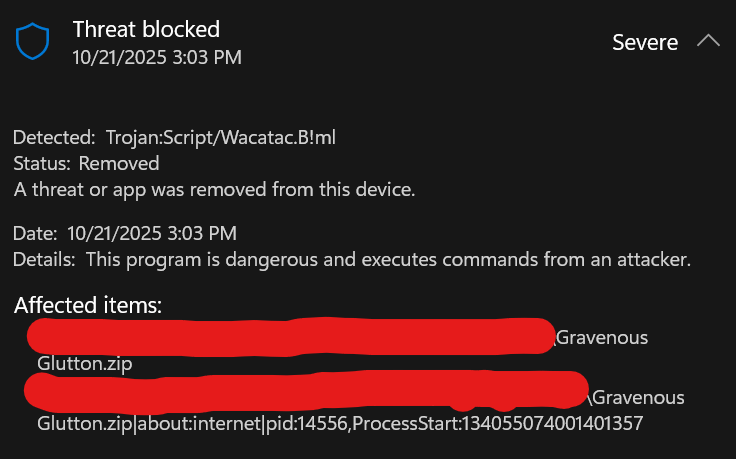The image size is (736, 459).
Task: Click the second redacted file path
Action: point(306,391)
